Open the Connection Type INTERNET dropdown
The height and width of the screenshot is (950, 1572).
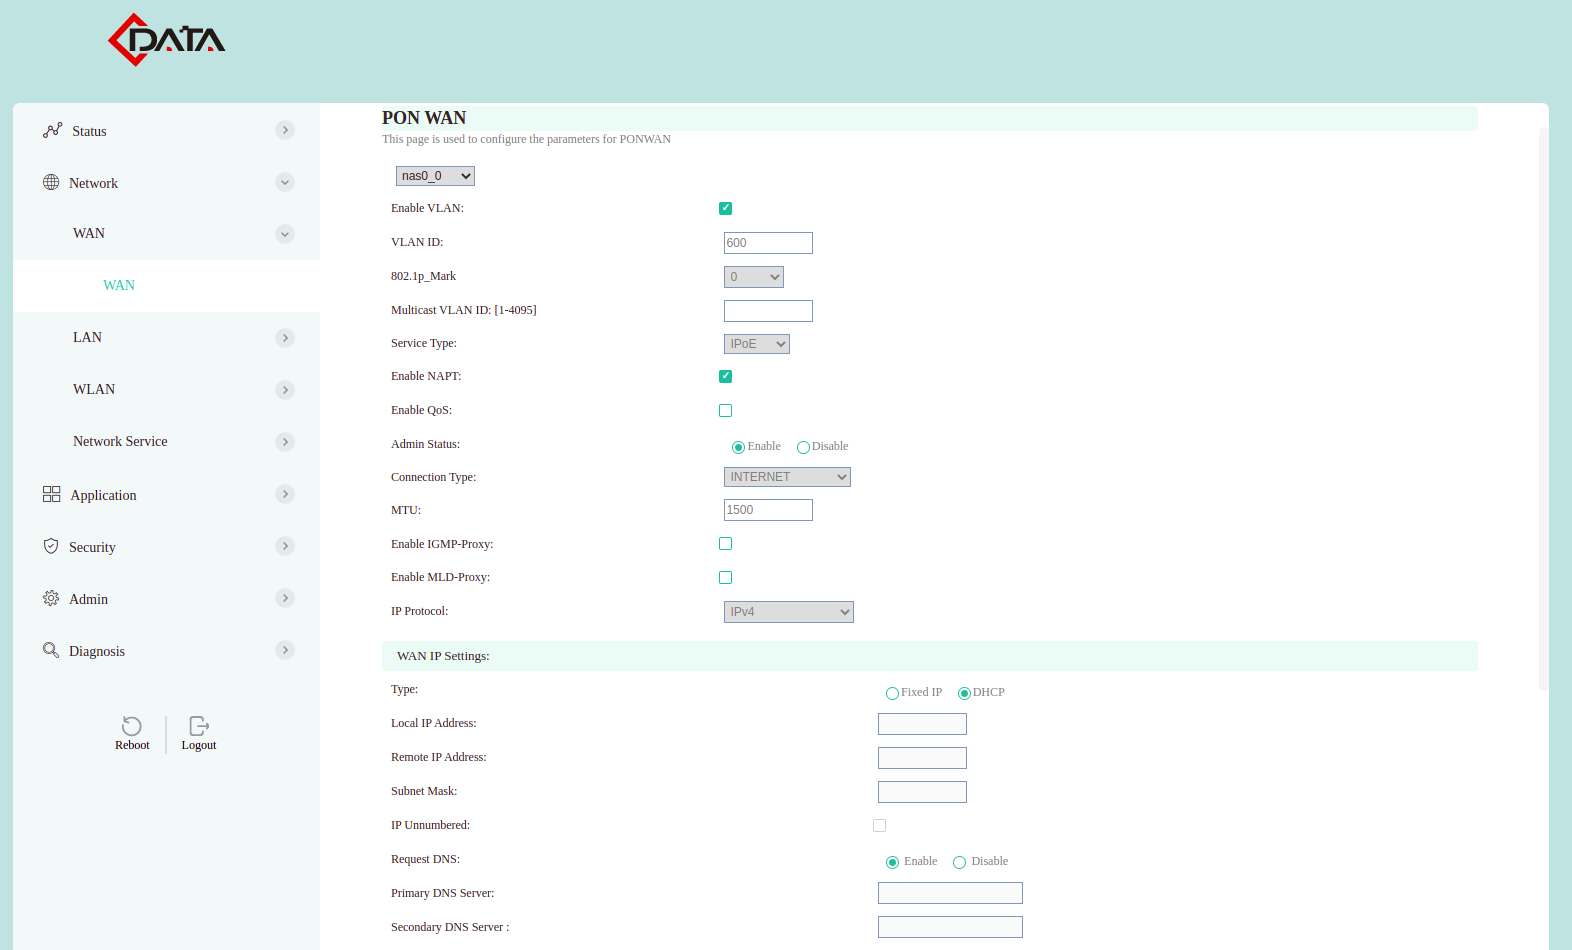(787, 477)
